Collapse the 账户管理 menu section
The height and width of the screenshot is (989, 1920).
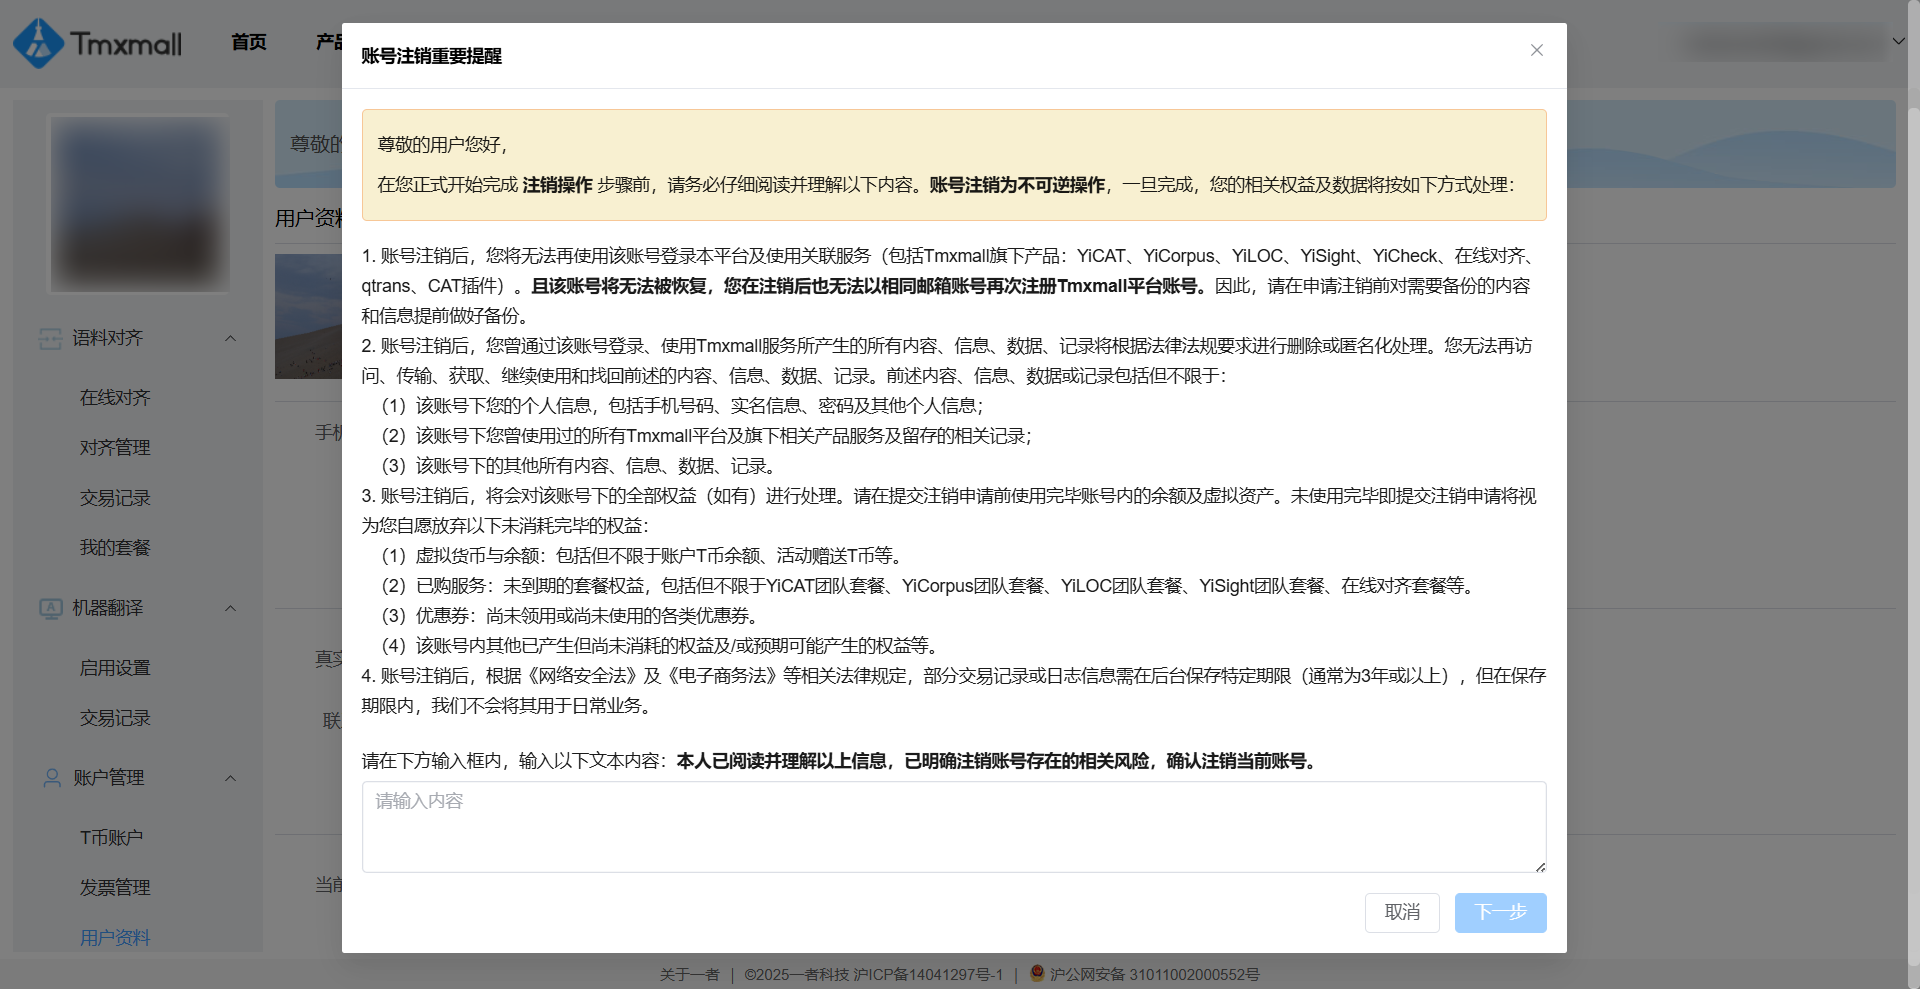(x=231, y=778)
